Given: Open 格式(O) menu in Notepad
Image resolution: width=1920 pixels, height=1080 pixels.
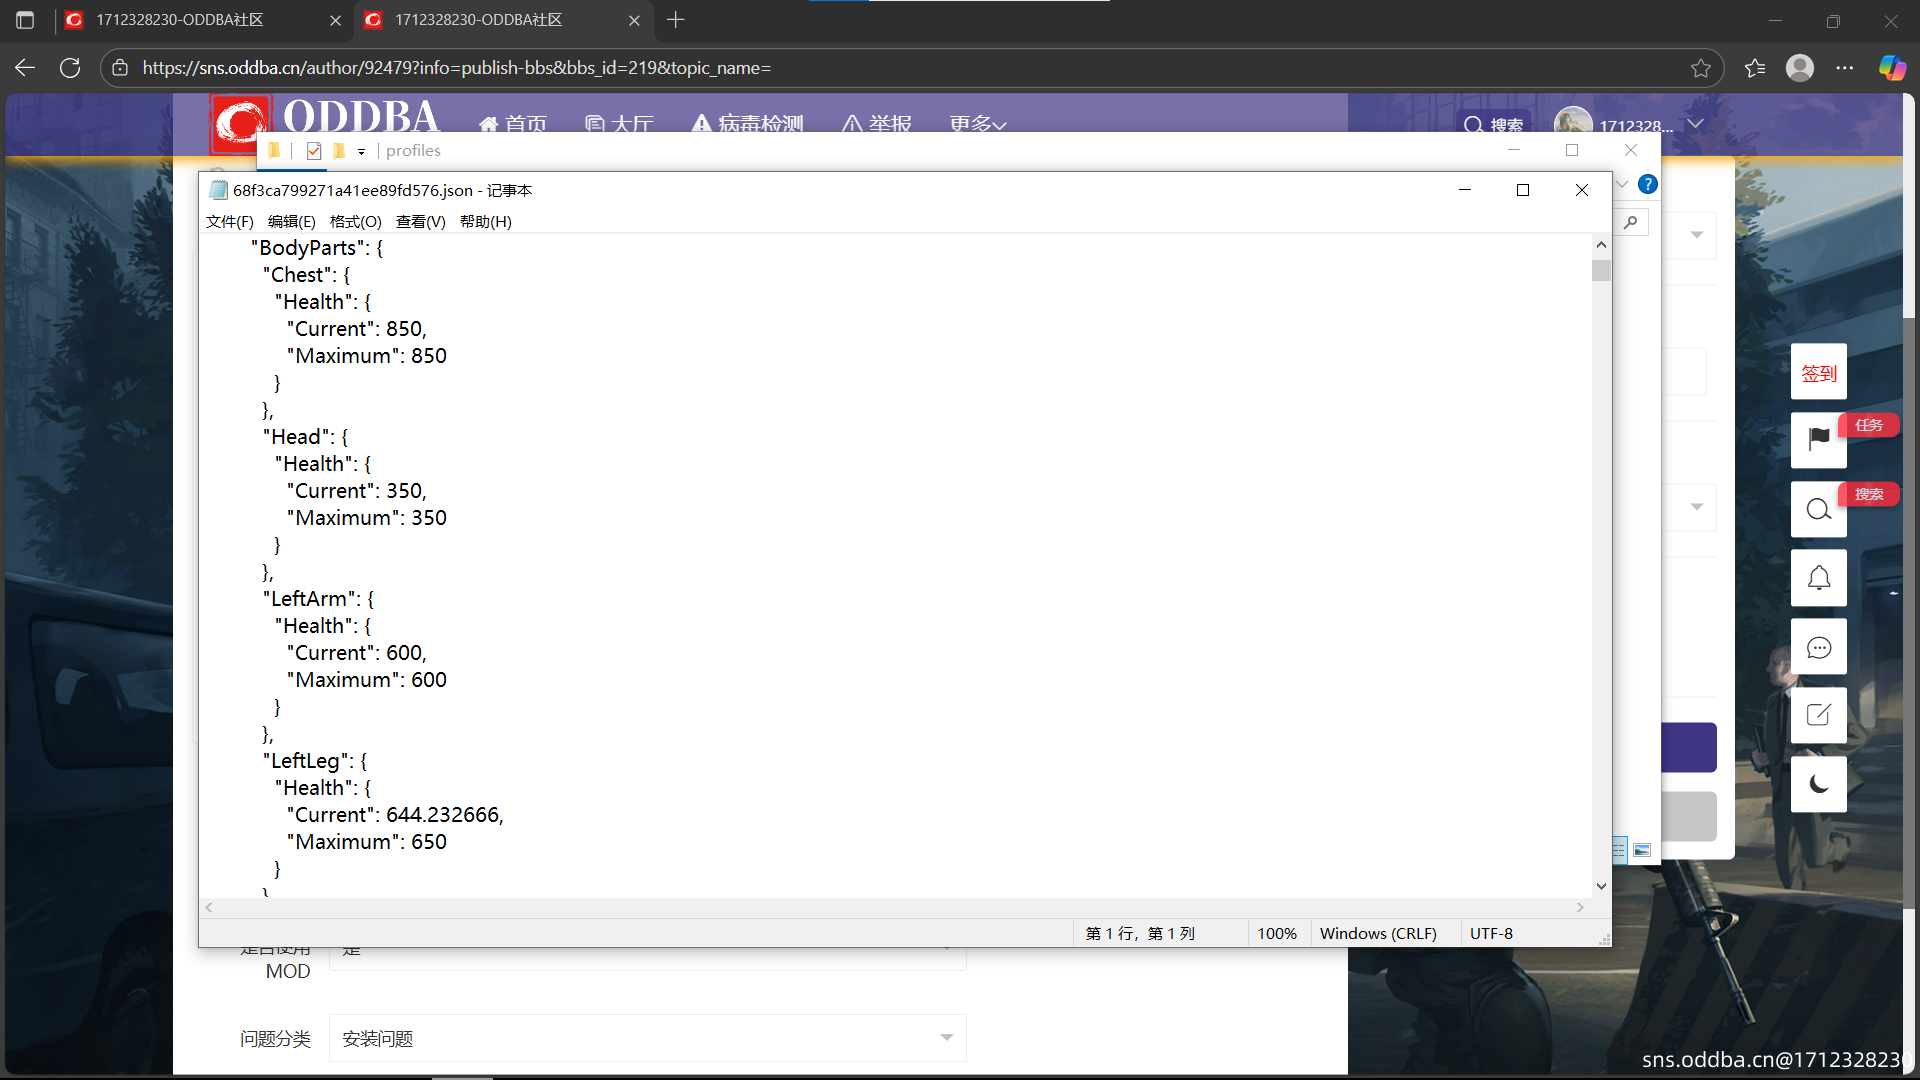Looking at the screenshot, I should click(x=355, y=222).
